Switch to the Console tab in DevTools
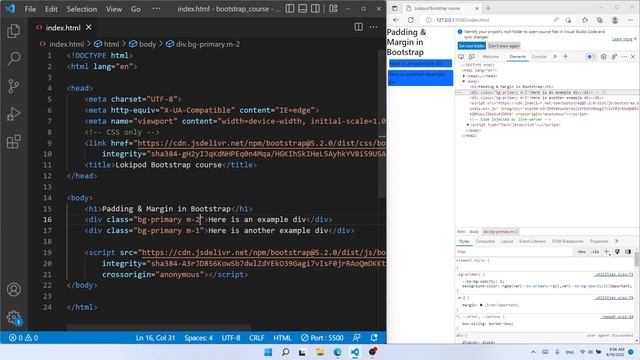 539,57
